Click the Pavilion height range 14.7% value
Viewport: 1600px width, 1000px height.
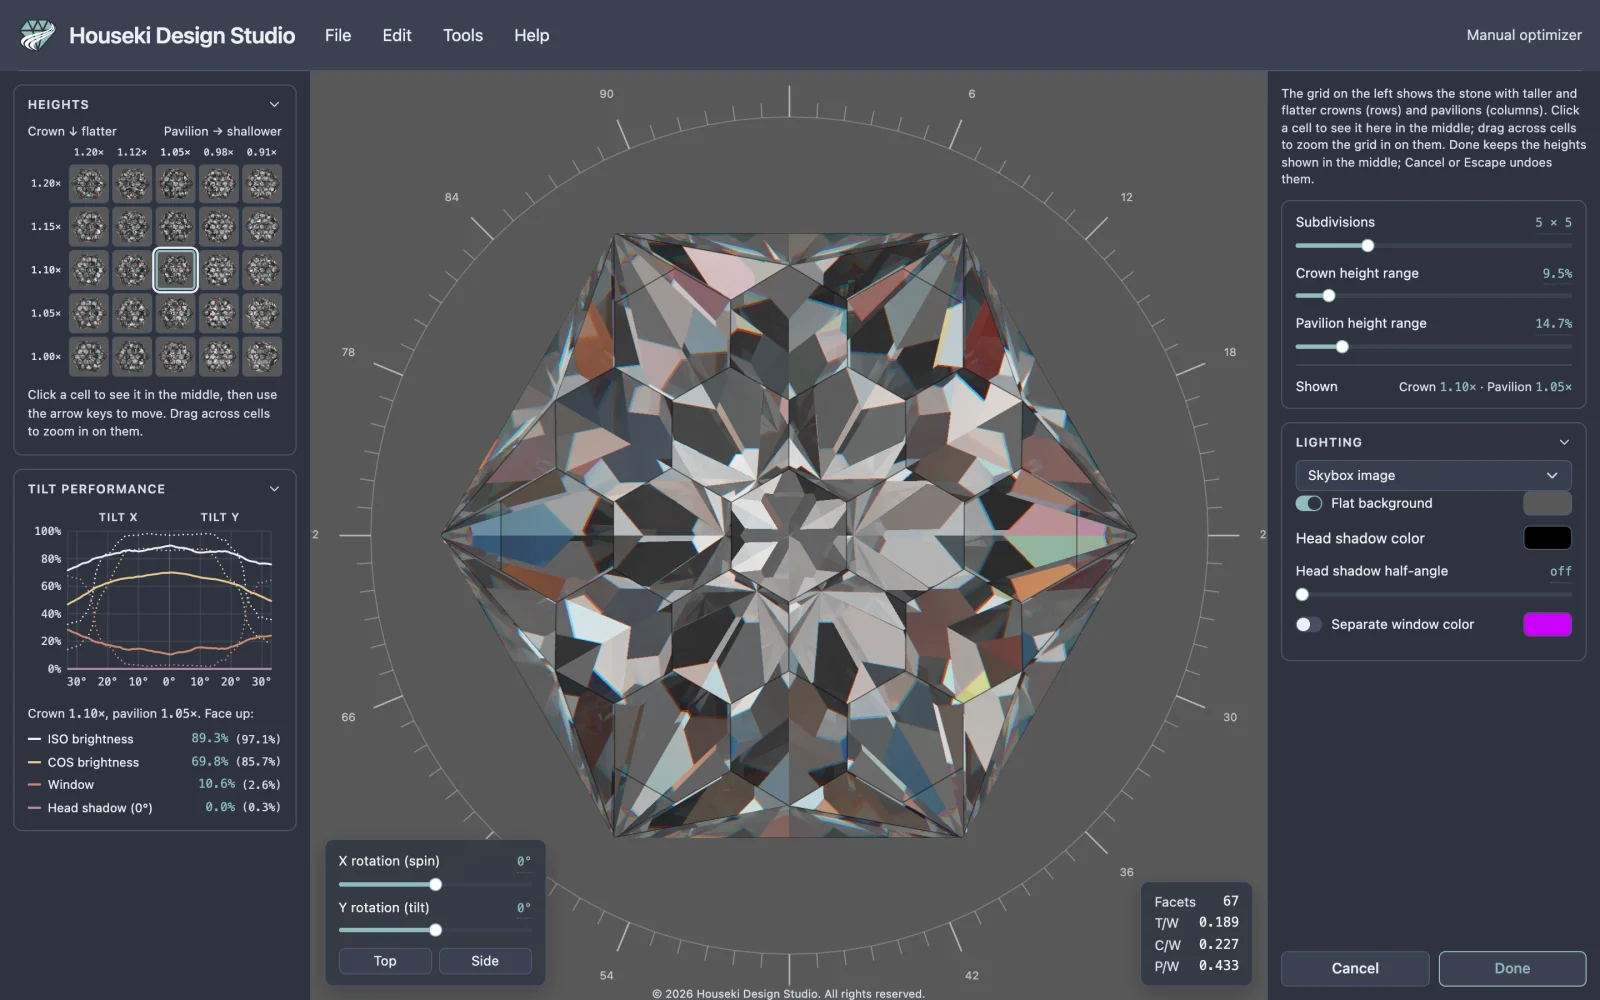point(1554,323)
